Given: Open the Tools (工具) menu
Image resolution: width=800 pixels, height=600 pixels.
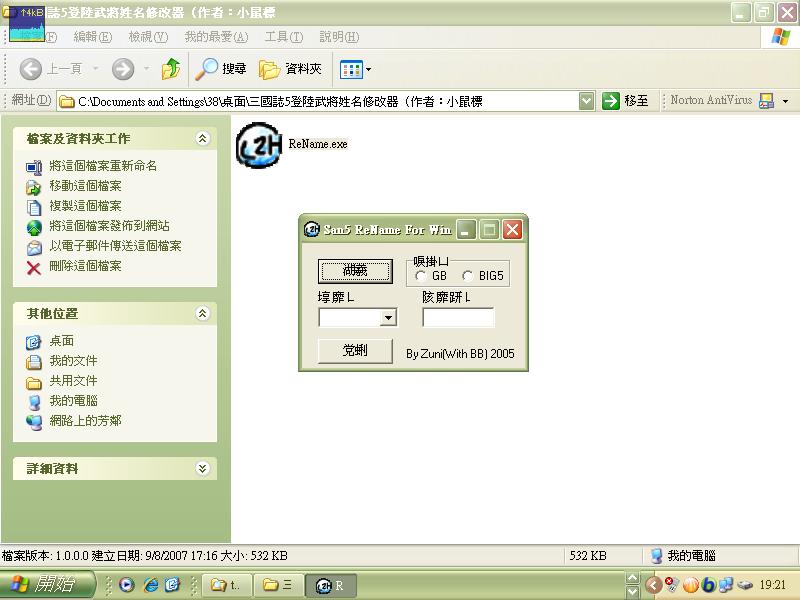Looking at the screenshot, I should tap(283, 37).
